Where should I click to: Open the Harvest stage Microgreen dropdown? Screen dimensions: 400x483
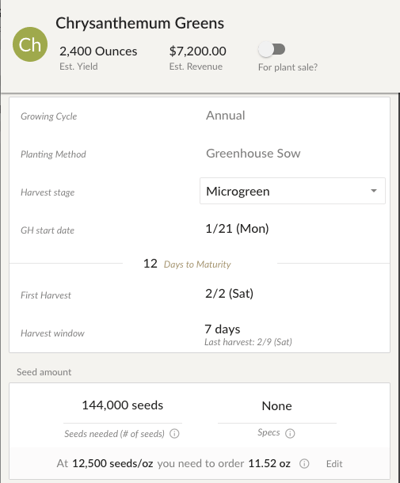[292, 191]
